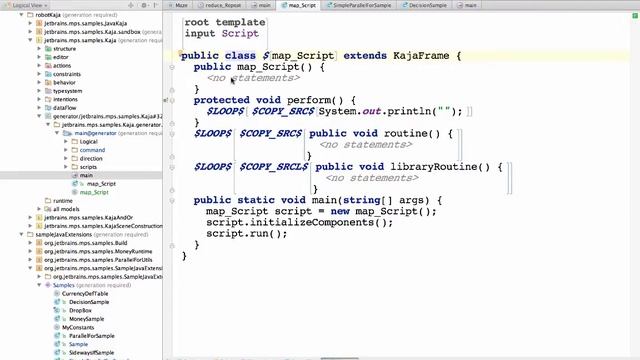Select the SidewaysIfSample node

[91, 353]
